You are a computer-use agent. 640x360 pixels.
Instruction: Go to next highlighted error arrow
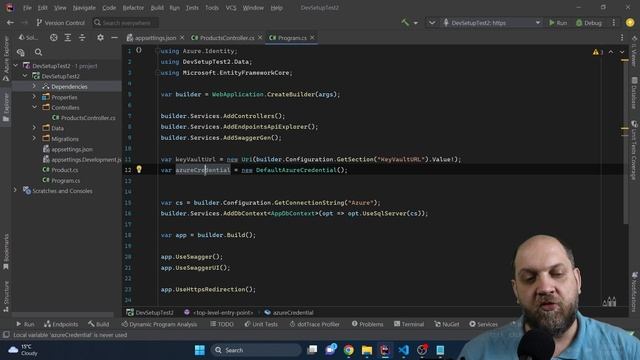[x=622, y=52]
